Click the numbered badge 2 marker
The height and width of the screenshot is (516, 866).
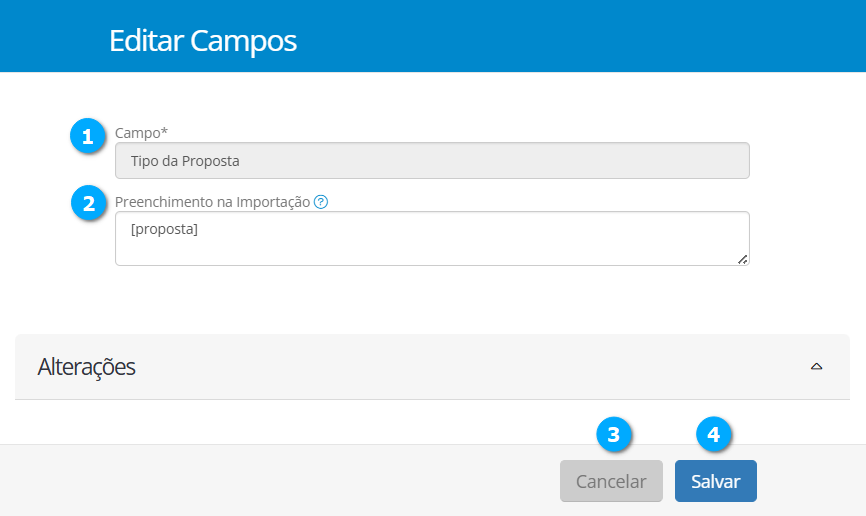click(x=88, y=203)
